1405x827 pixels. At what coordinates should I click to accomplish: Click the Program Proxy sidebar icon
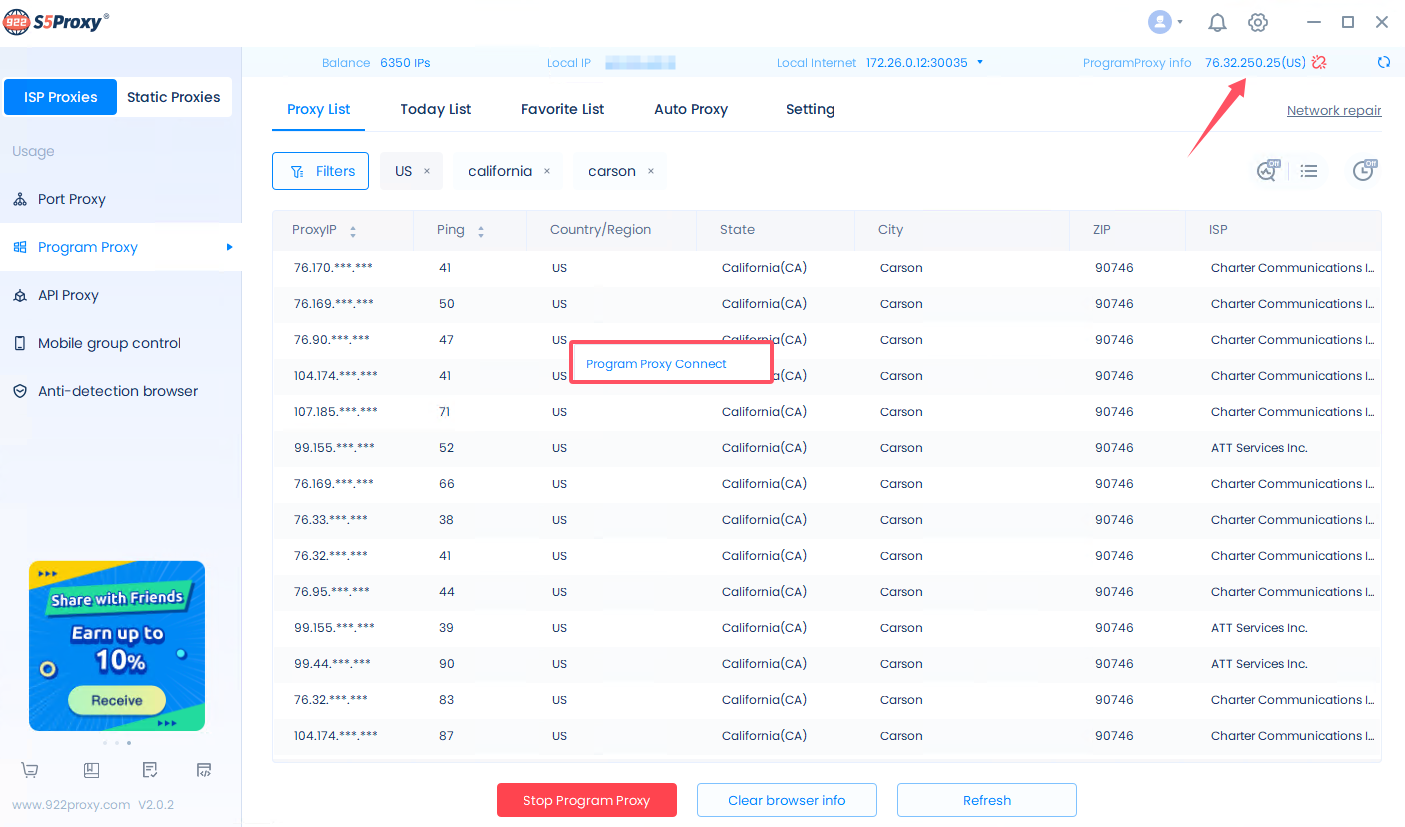click(x=20, y=247)
